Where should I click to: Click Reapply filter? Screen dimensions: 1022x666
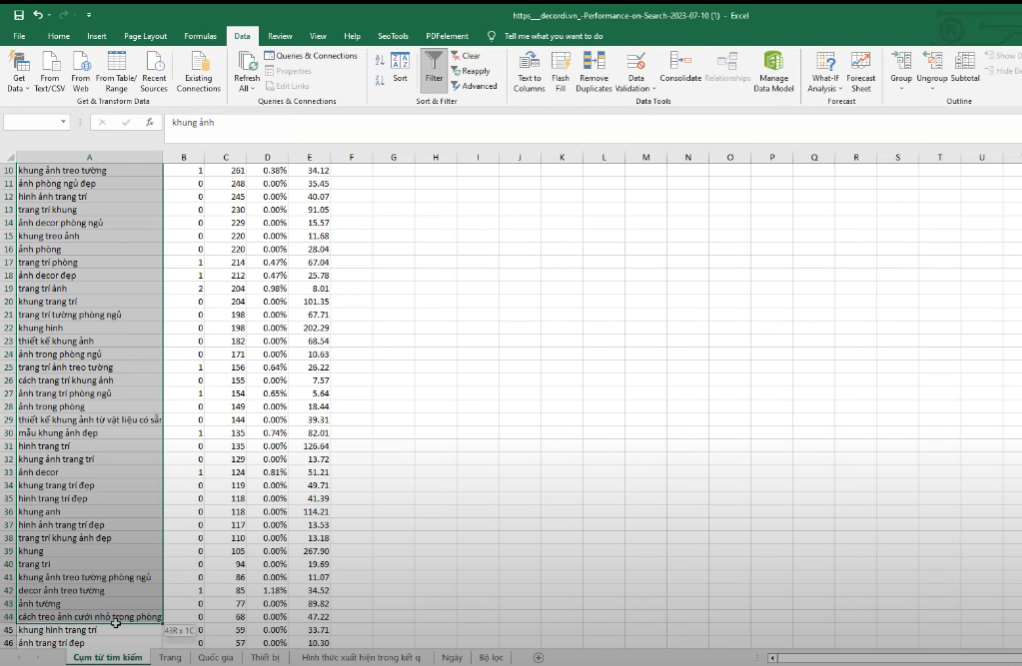470,71
